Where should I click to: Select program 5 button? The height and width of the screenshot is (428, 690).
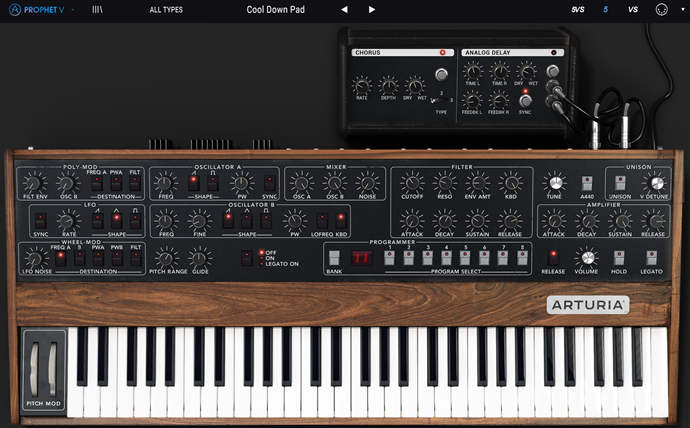point(465,258)
